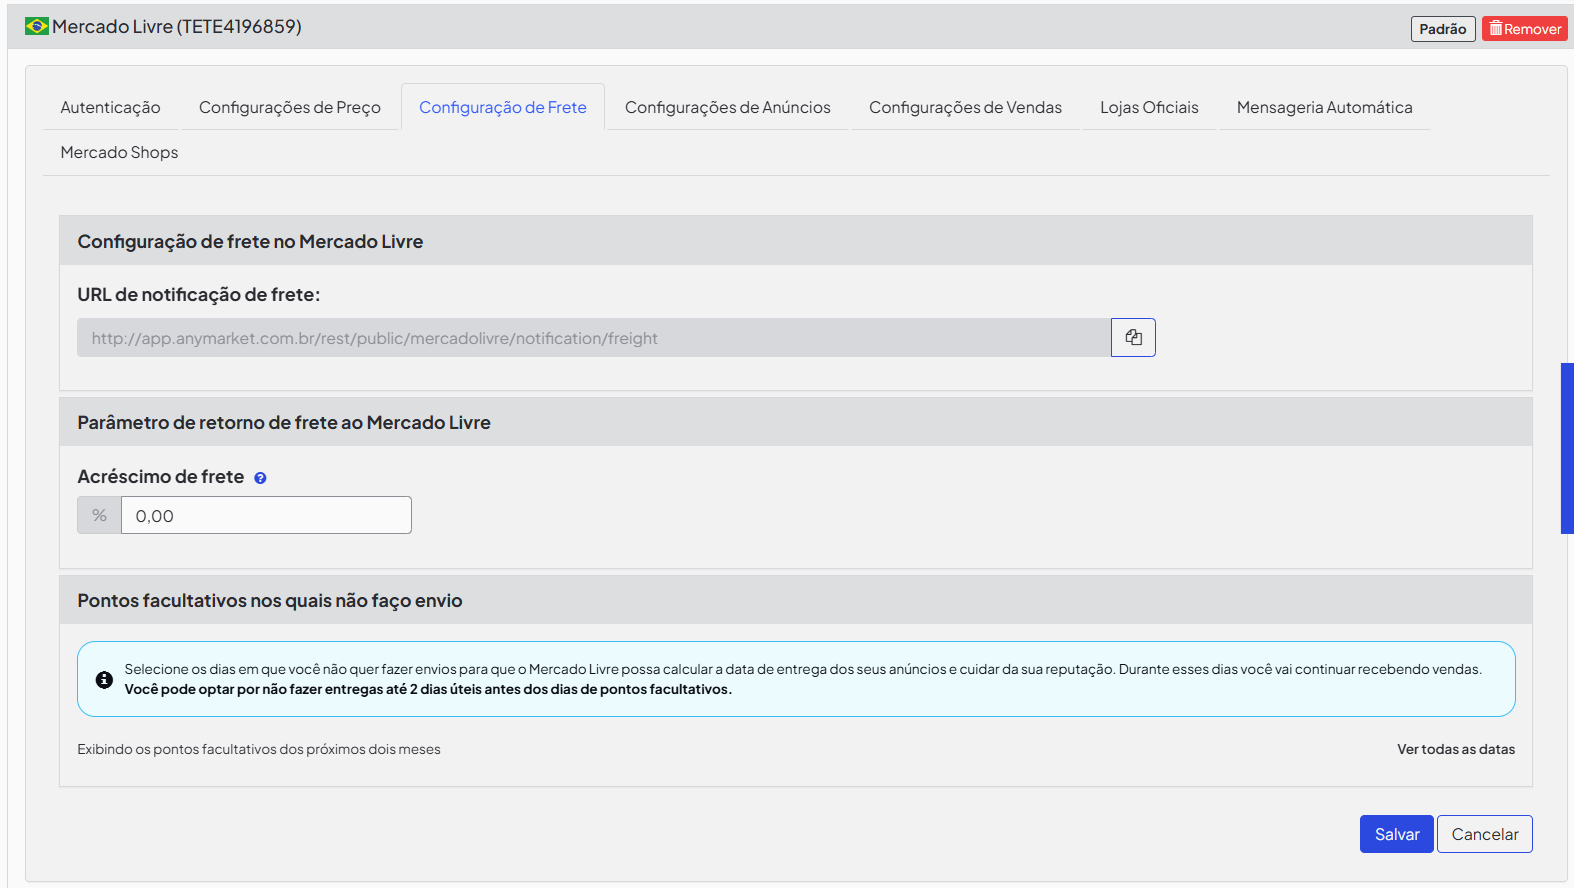1574x888 pixels.
Task: Open the Acréscimo de frete help tooltip
Action: (x=260, y=478)
